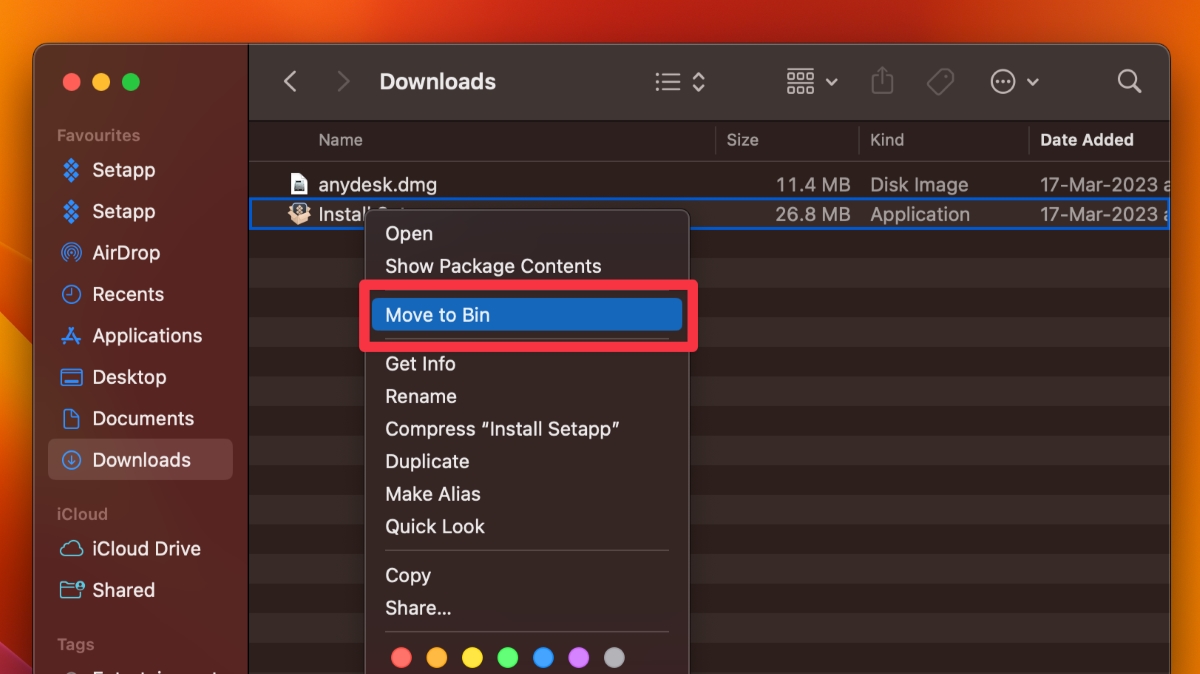Click the Tags icon in the toolbar
Viewport: 1200px width, 674px height.
940,81
